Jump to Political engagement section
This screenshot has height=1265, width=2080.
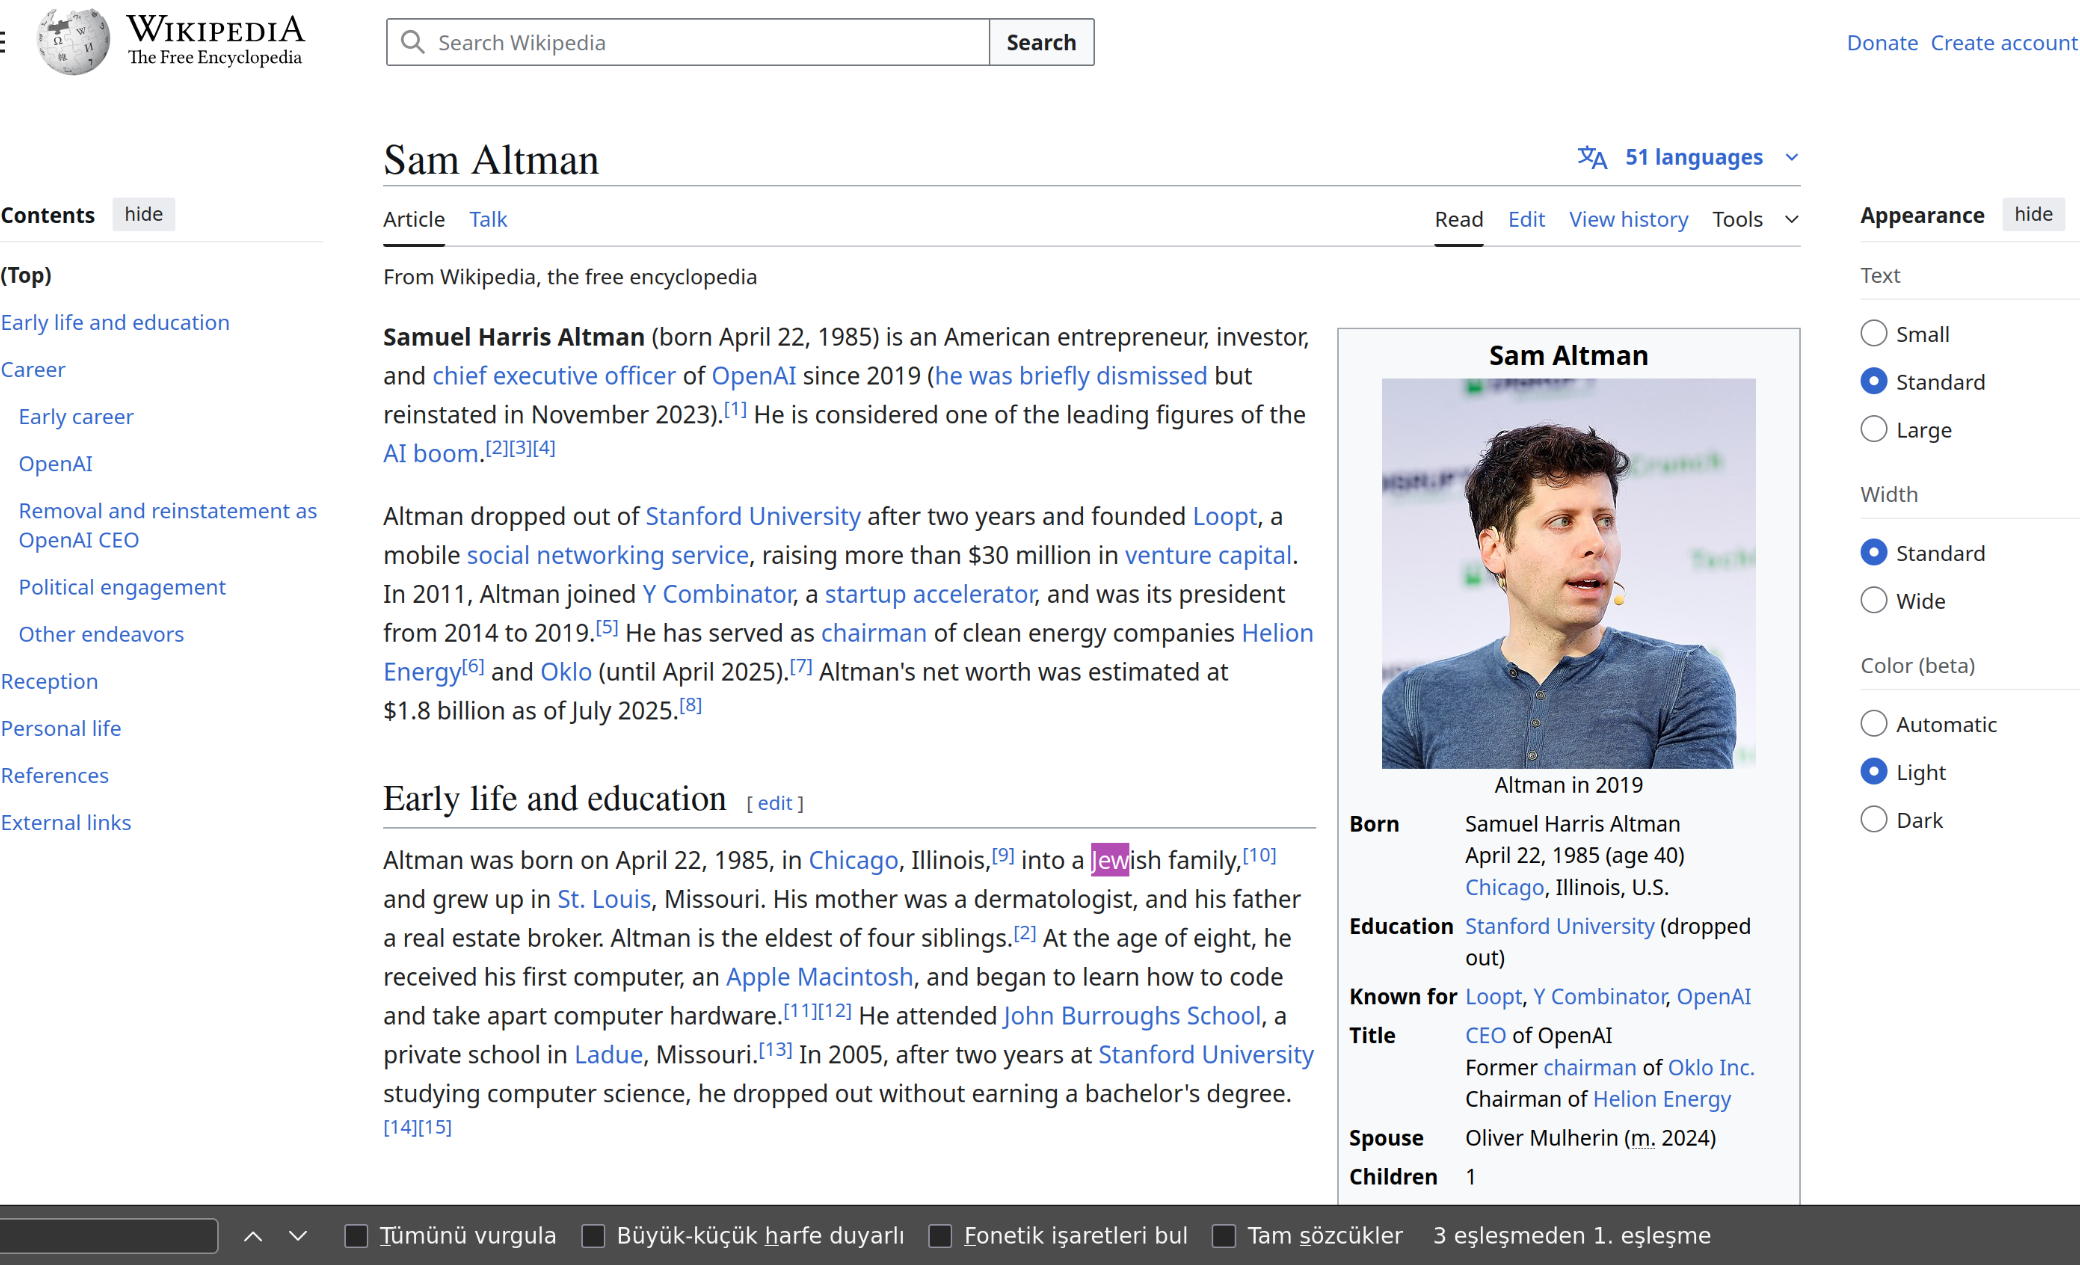122,587
